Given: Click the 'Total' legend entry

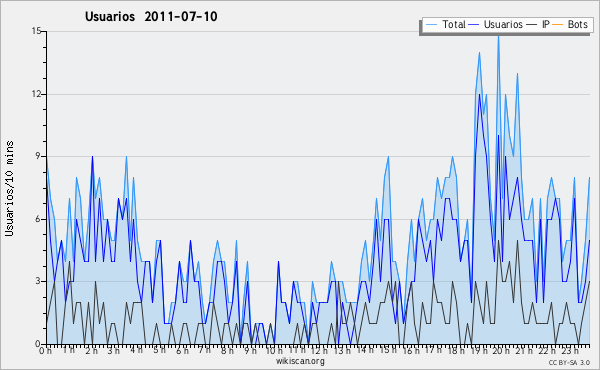Looking at the screenshot, I should pos(454,24).
